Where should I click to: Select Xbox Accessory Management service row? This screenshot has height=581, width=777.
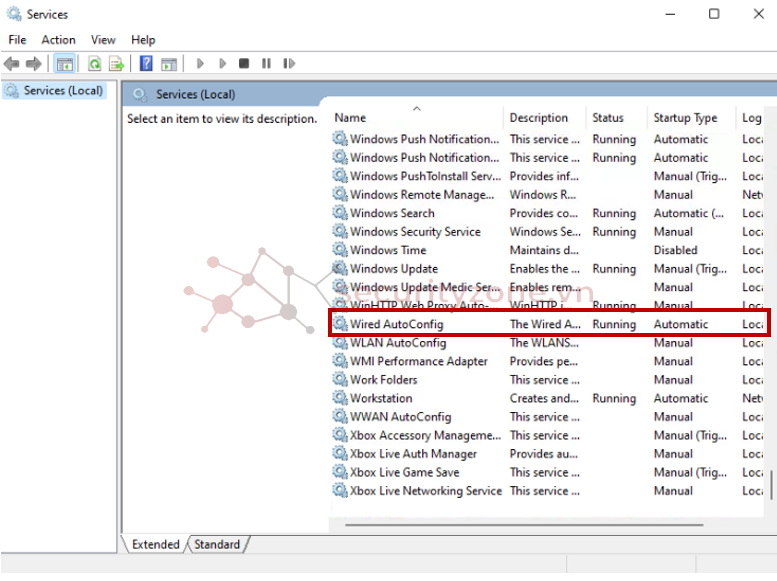549,435
